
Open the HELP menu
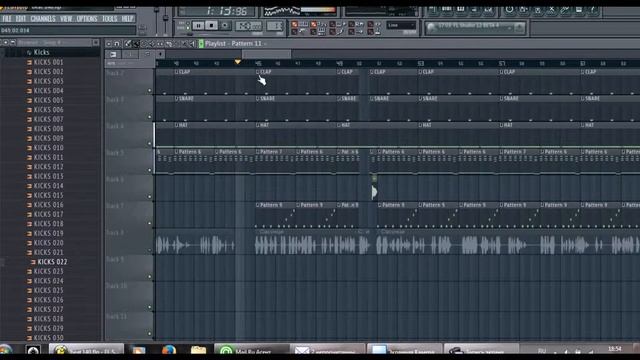(x=127, y=19)
